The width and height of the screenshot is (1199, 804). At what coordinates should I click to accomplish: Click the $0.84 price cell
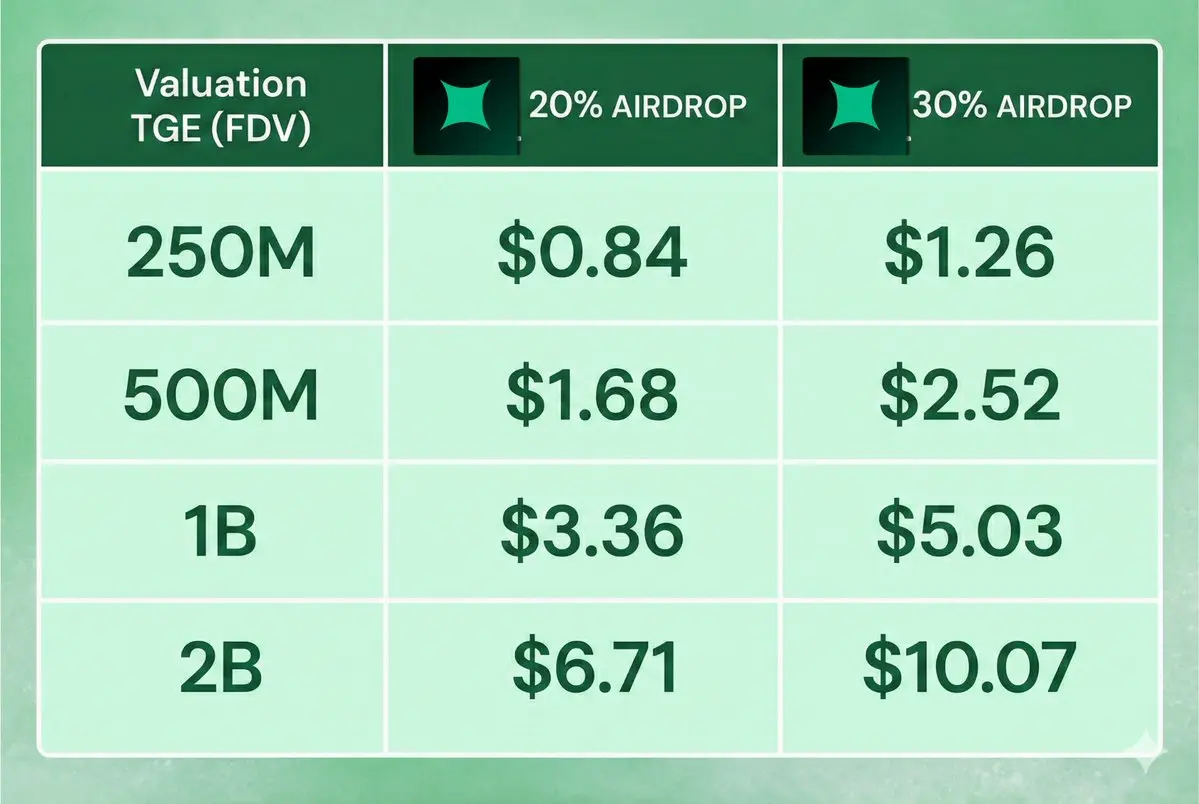click(x=592, y=252)
